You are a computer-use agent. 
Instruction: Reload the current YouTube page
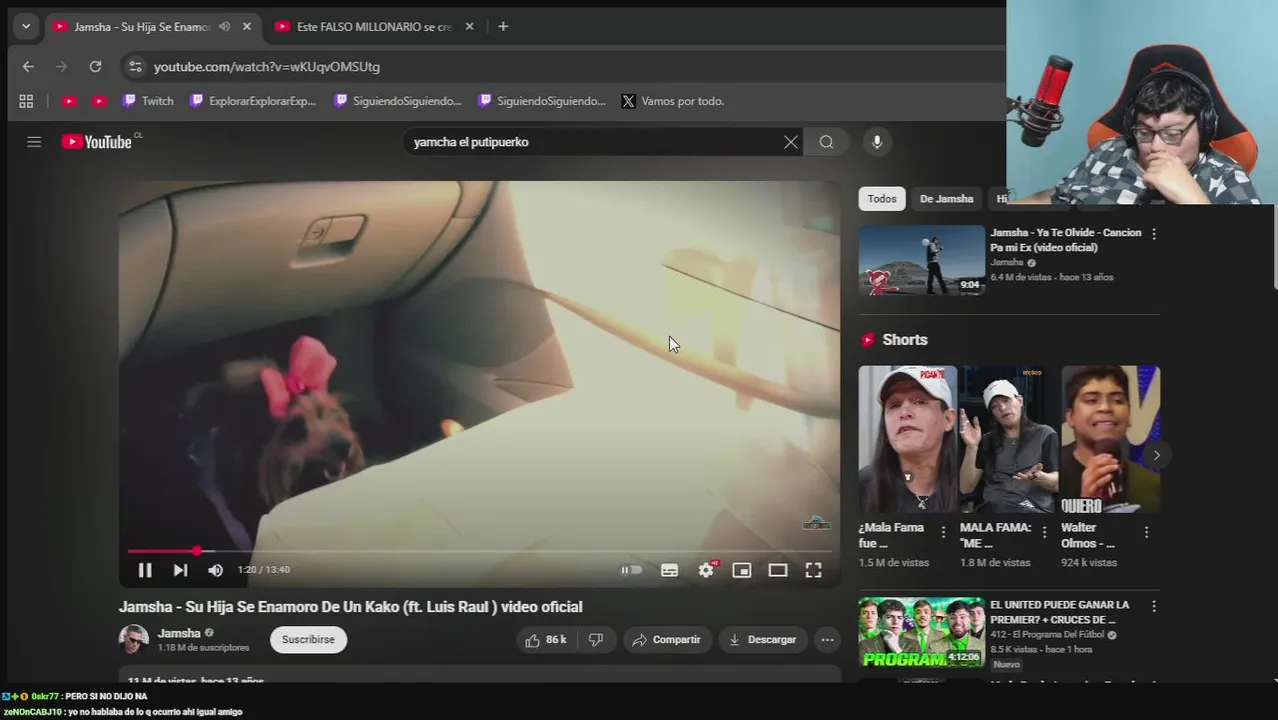pos(95,67)
